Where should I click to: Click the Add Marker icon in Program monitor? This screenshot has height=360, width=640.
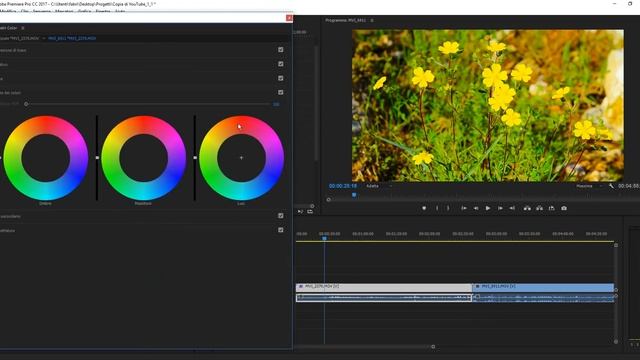[x=424, y=208]
